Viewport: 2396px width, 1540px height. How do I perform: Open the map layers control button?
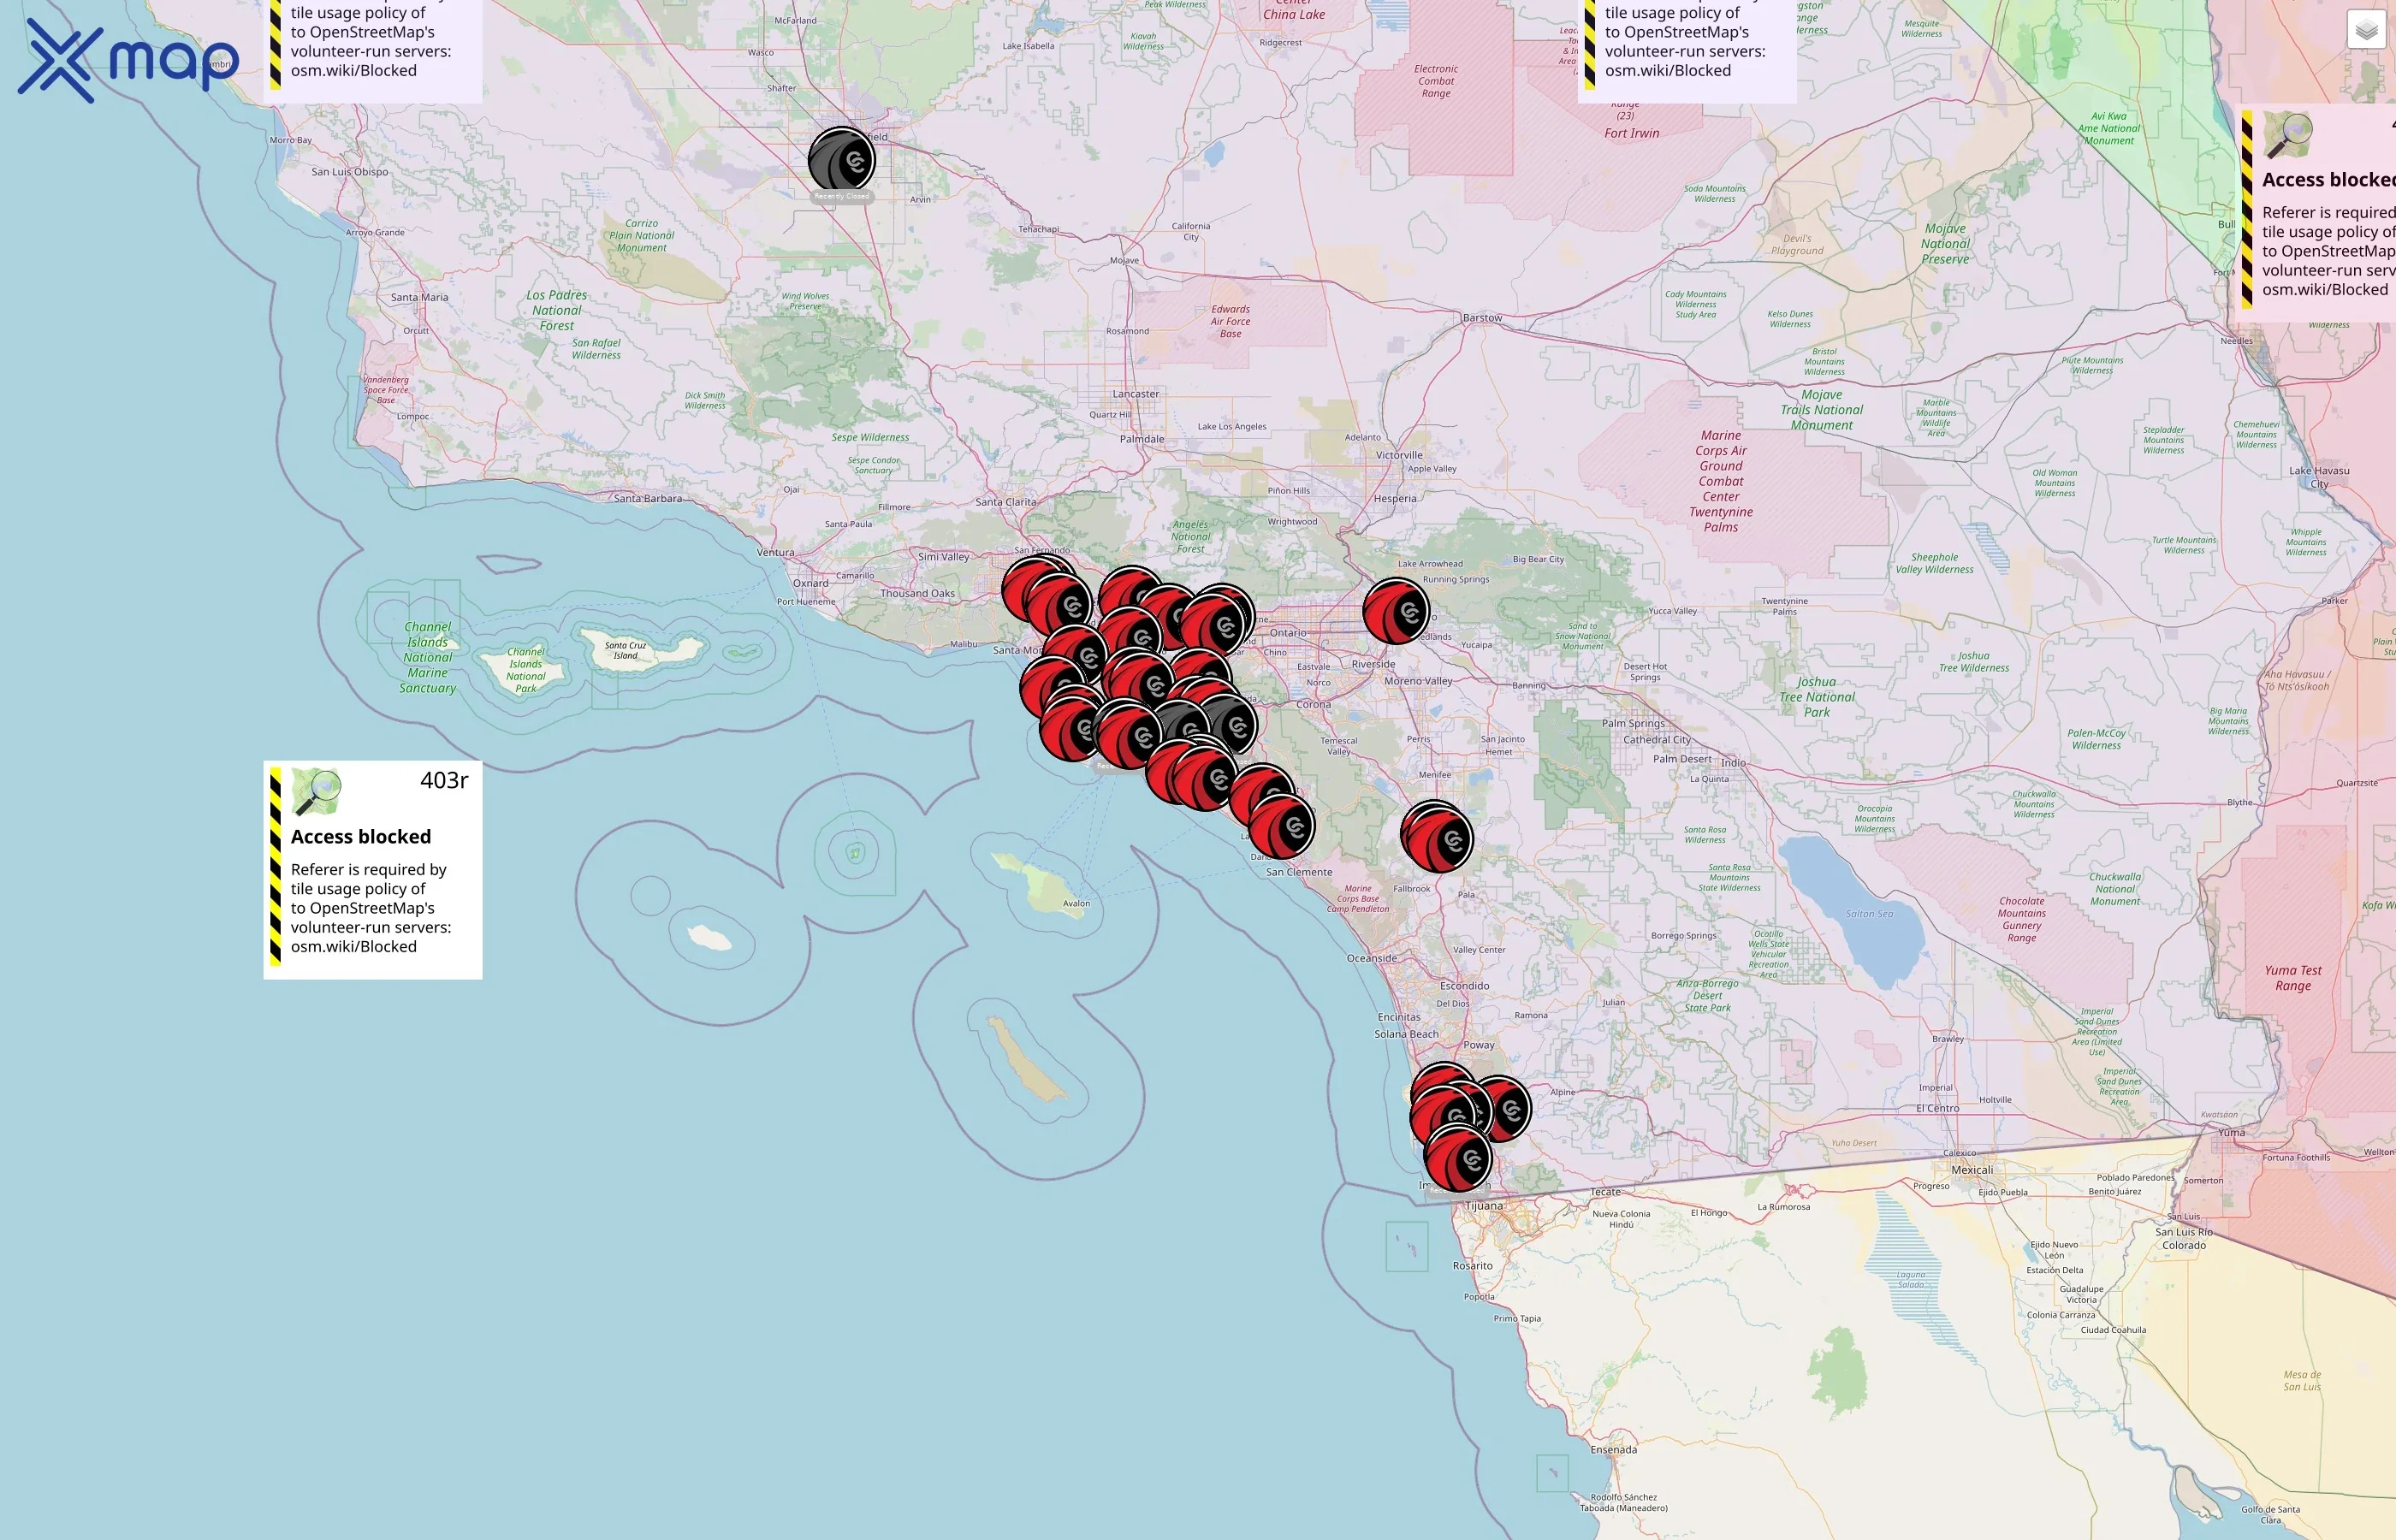(2365, 30)
